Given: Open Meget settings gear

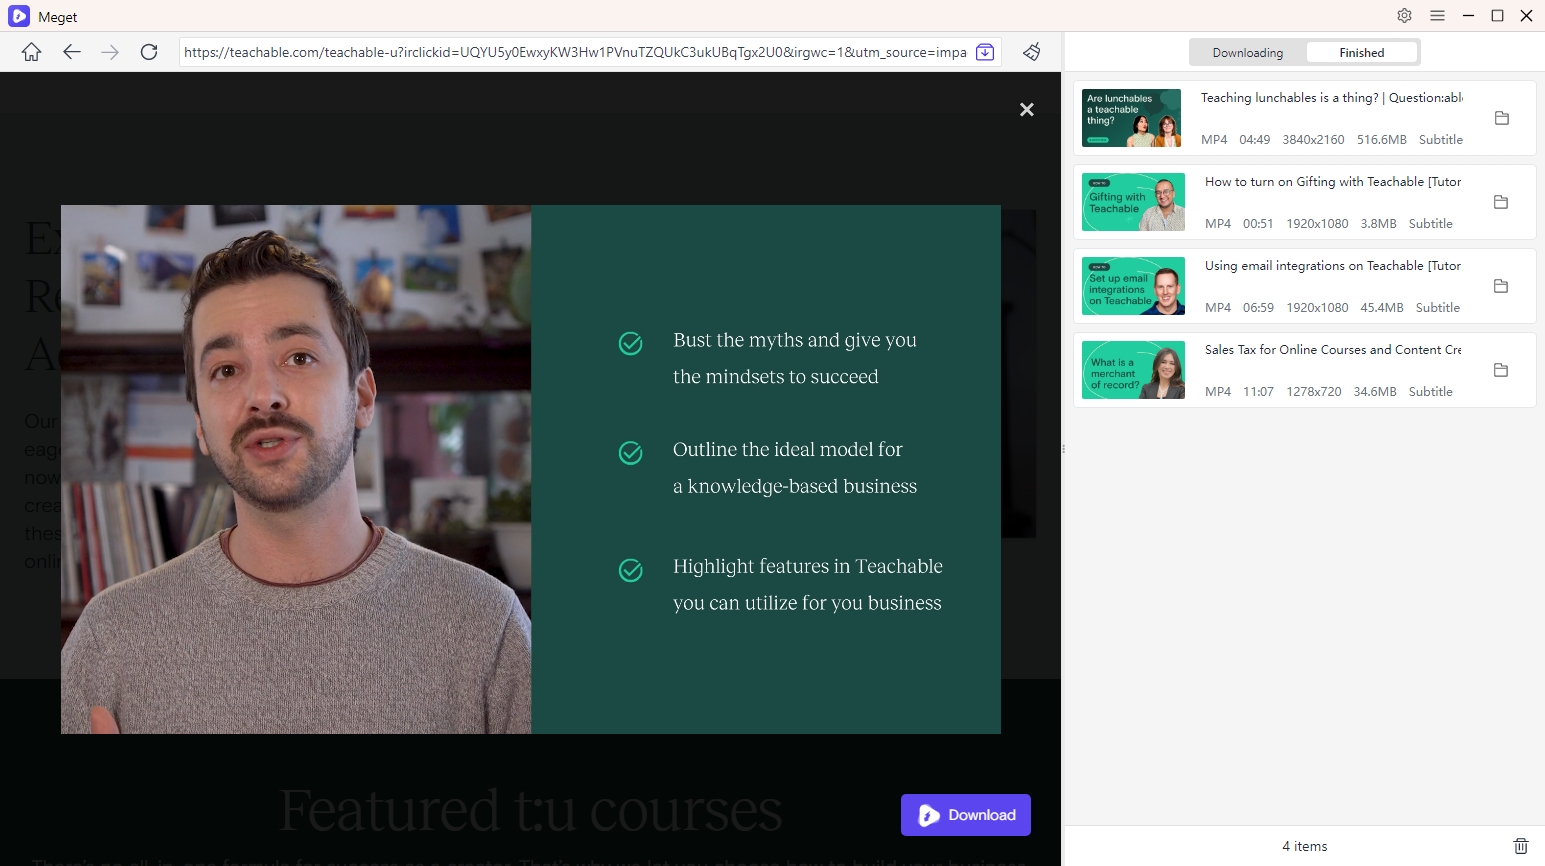Looking at the screenshot, I should point(1404,15).
